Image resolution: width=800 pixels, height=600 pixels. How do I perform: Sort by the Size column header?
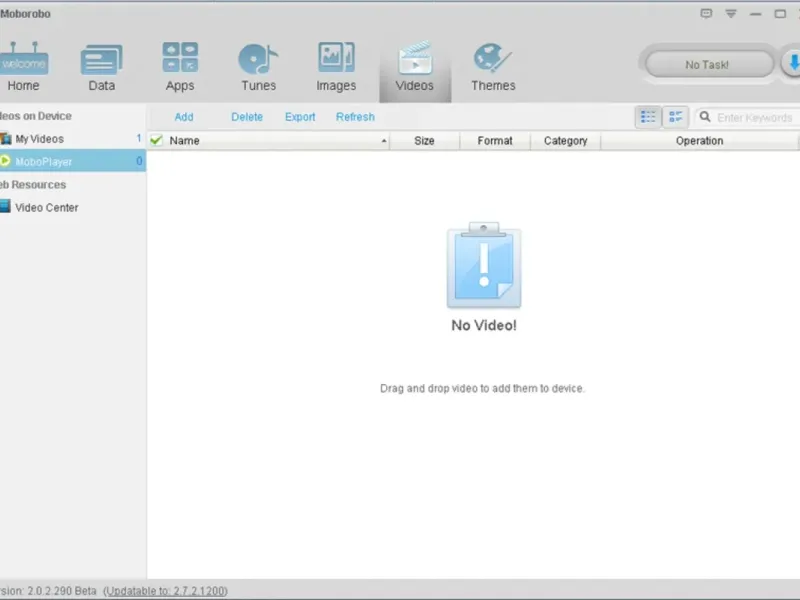424,141
